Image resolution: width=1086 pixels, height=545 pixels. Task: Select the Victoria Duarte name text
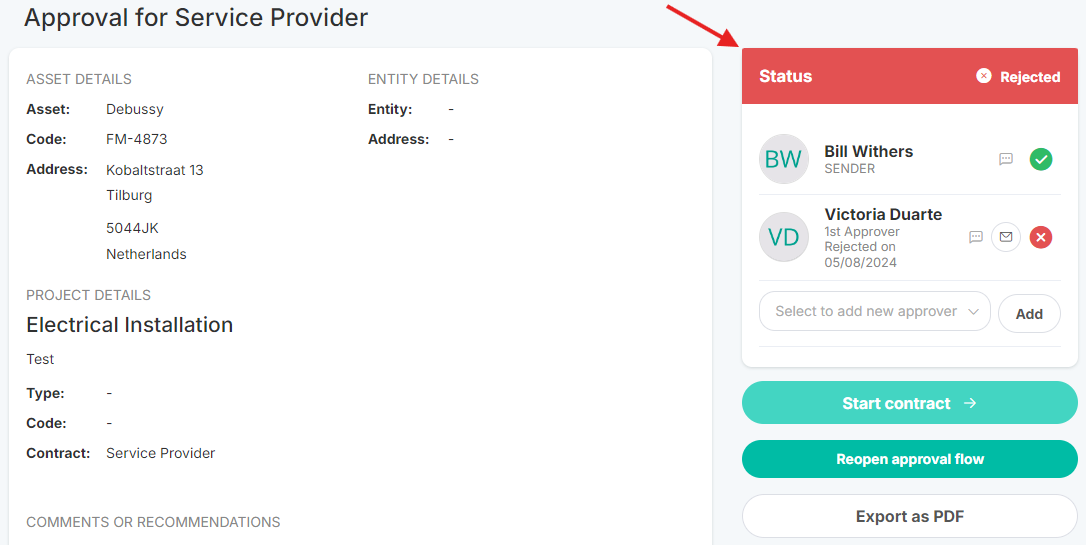point(883,214)
